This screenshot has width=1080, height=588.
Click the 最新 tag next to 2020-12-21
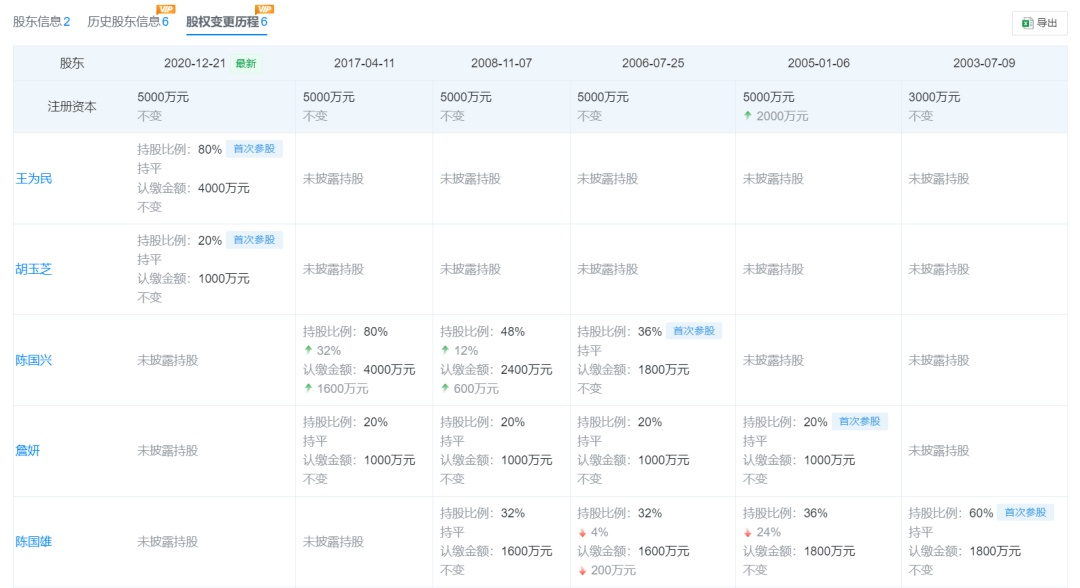click(x=245, y=63)
